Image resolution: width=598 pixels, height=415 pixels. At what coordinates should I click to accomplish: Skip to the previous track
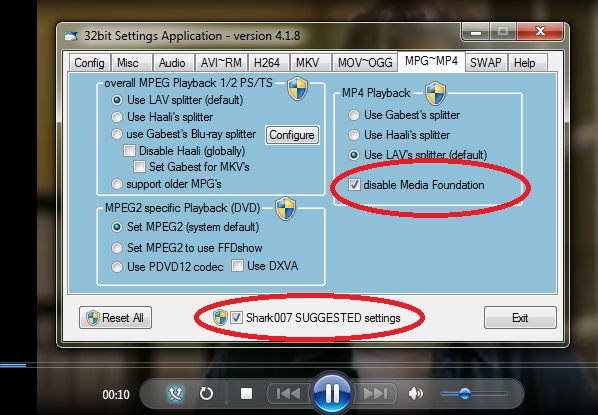pos(288,394)
